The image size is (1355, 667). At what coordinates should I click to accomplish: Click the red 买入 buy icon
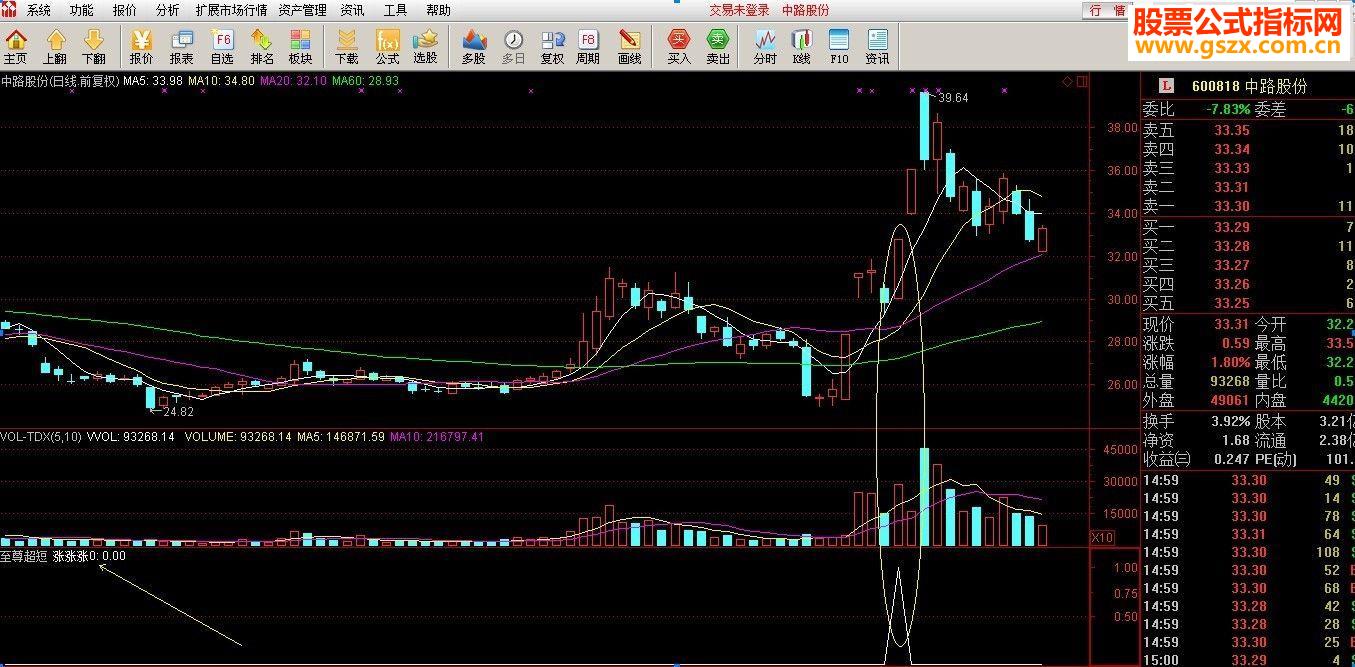679,46
